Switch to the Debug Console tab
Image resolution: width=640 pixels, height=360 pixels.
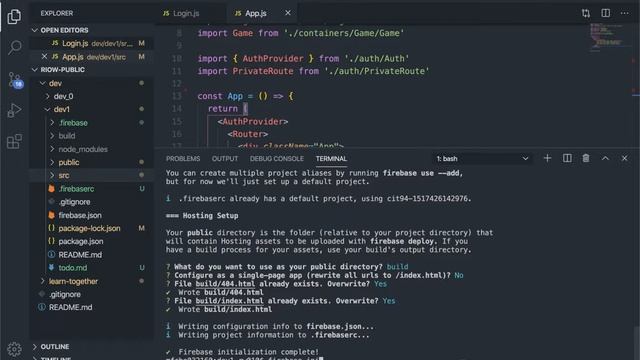[276, 158]
